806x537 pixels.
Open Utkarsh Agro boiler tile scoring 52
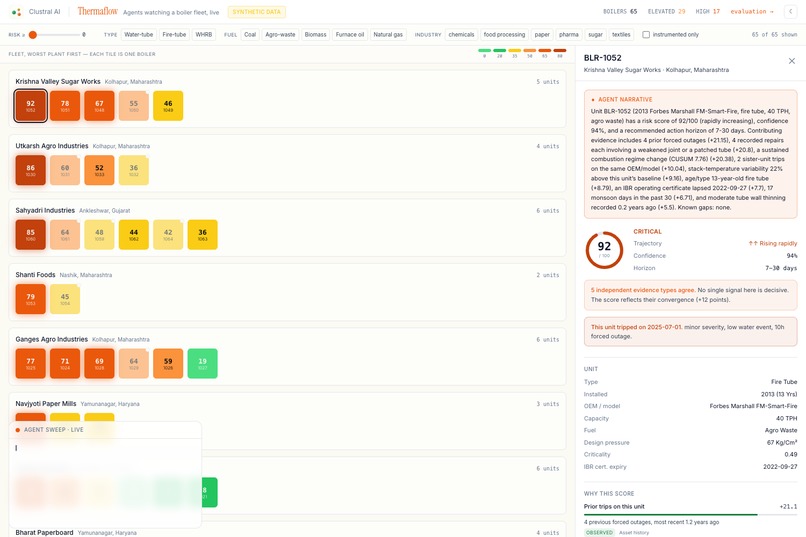[x=99, y=170]
